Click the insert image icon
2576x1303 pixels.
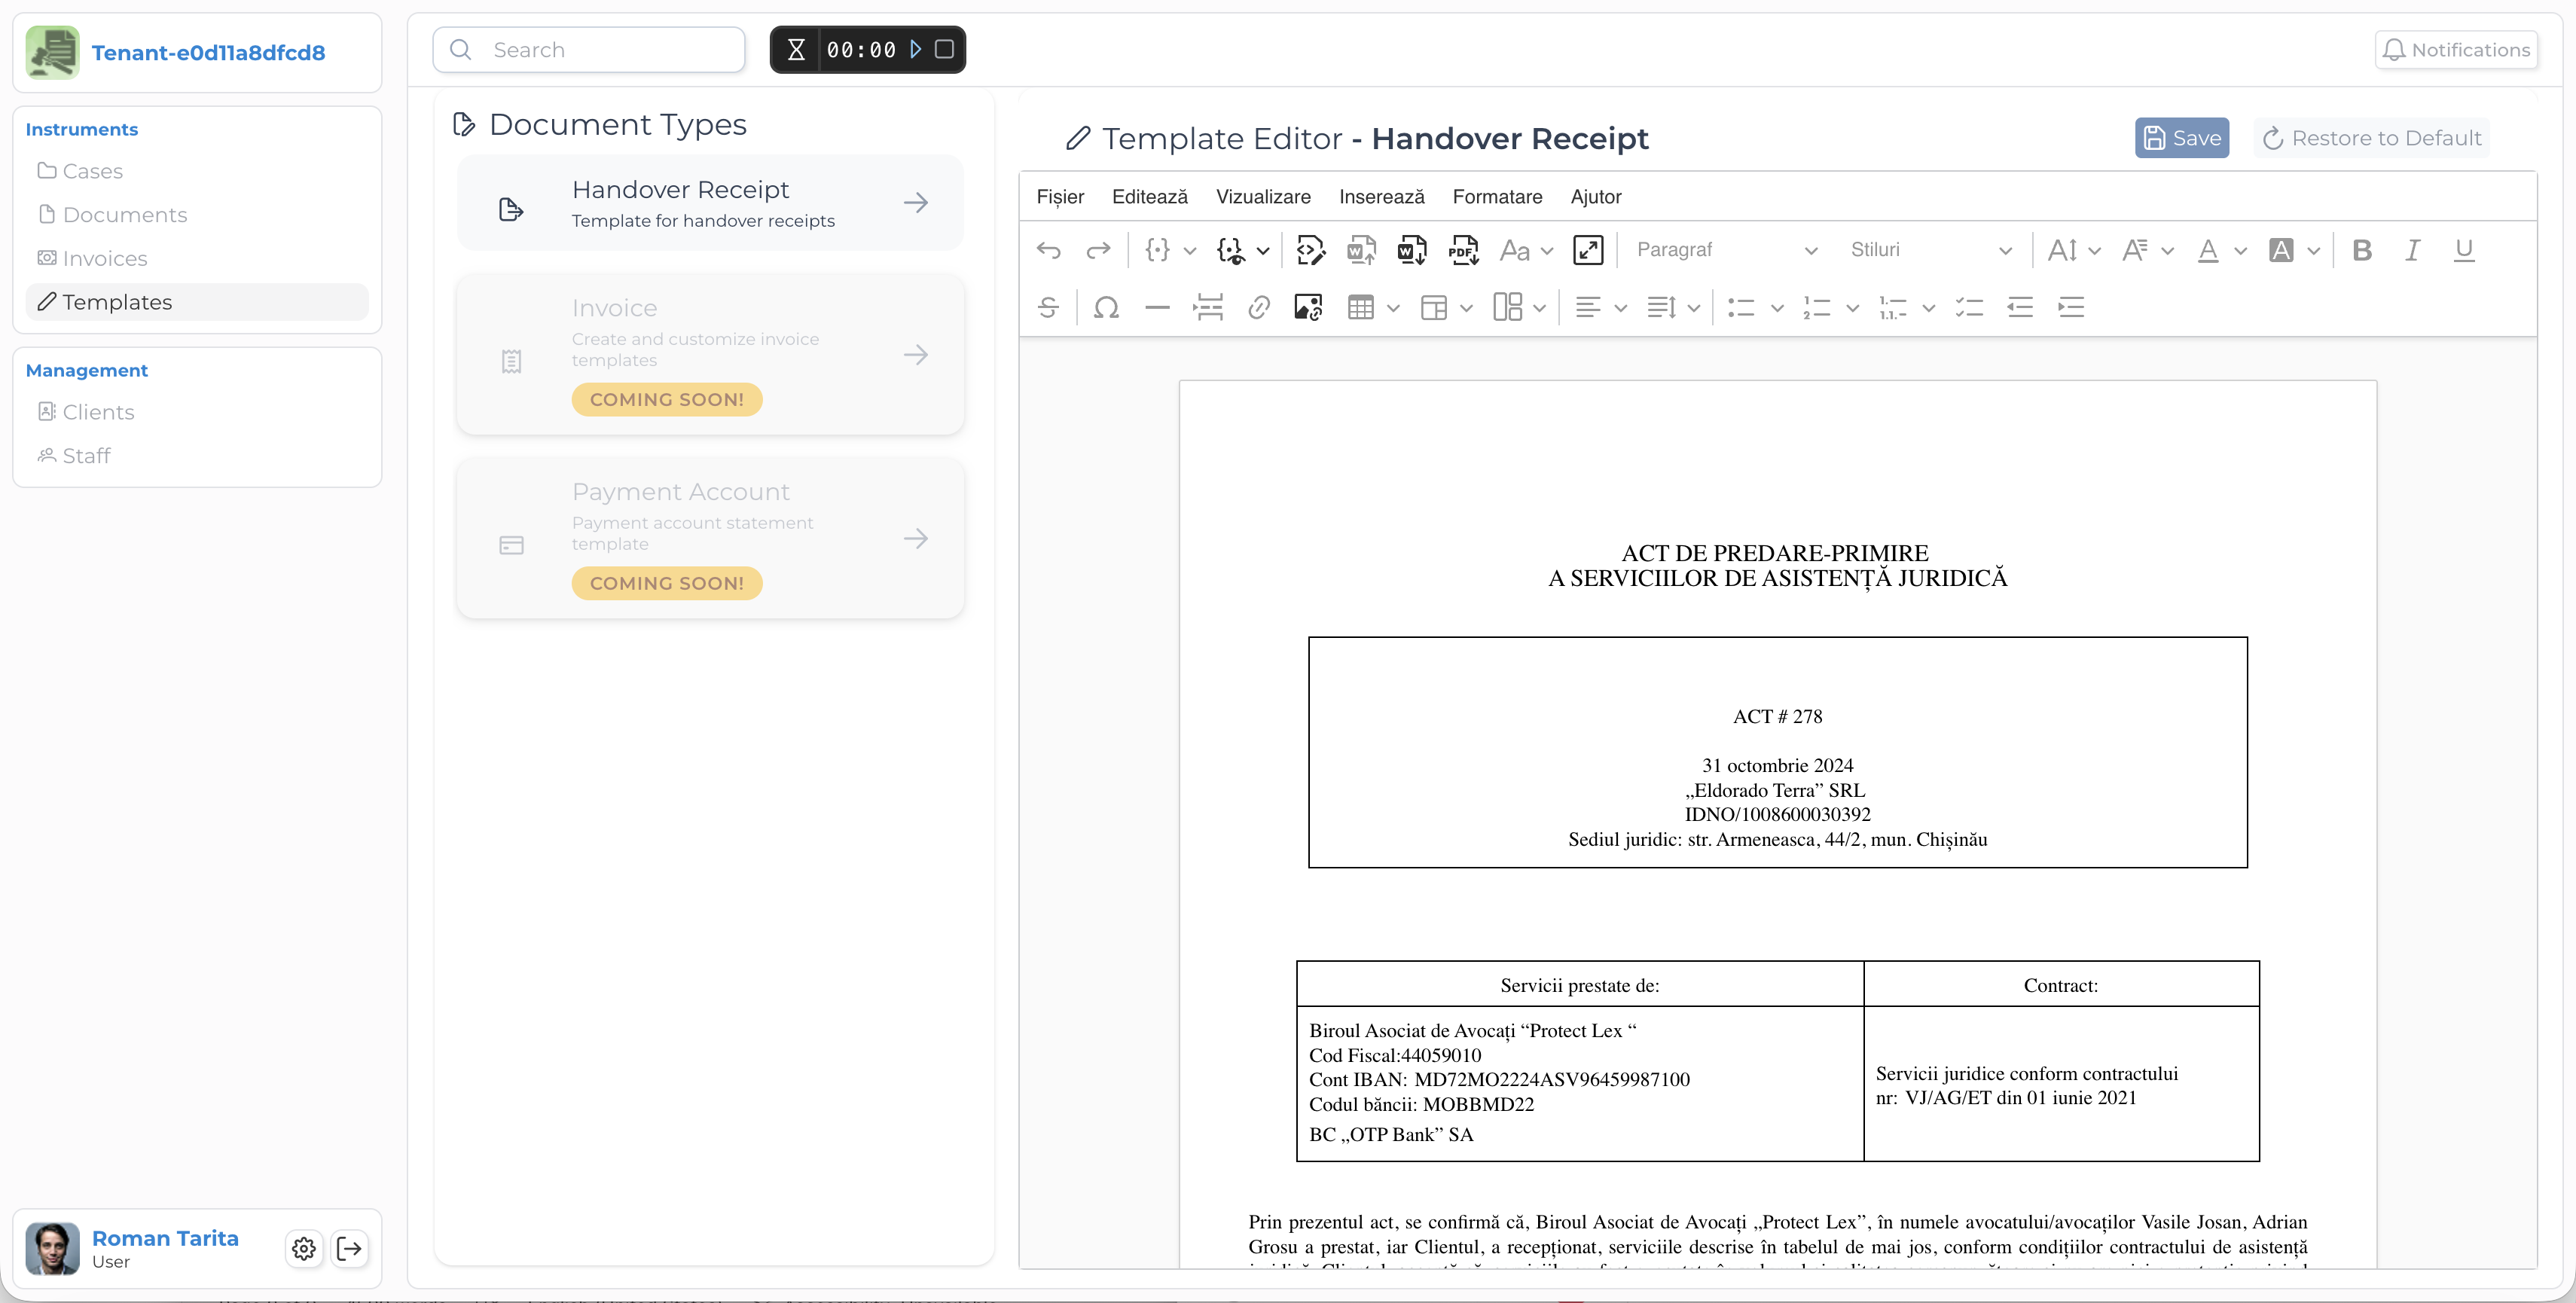[1308, 308]
